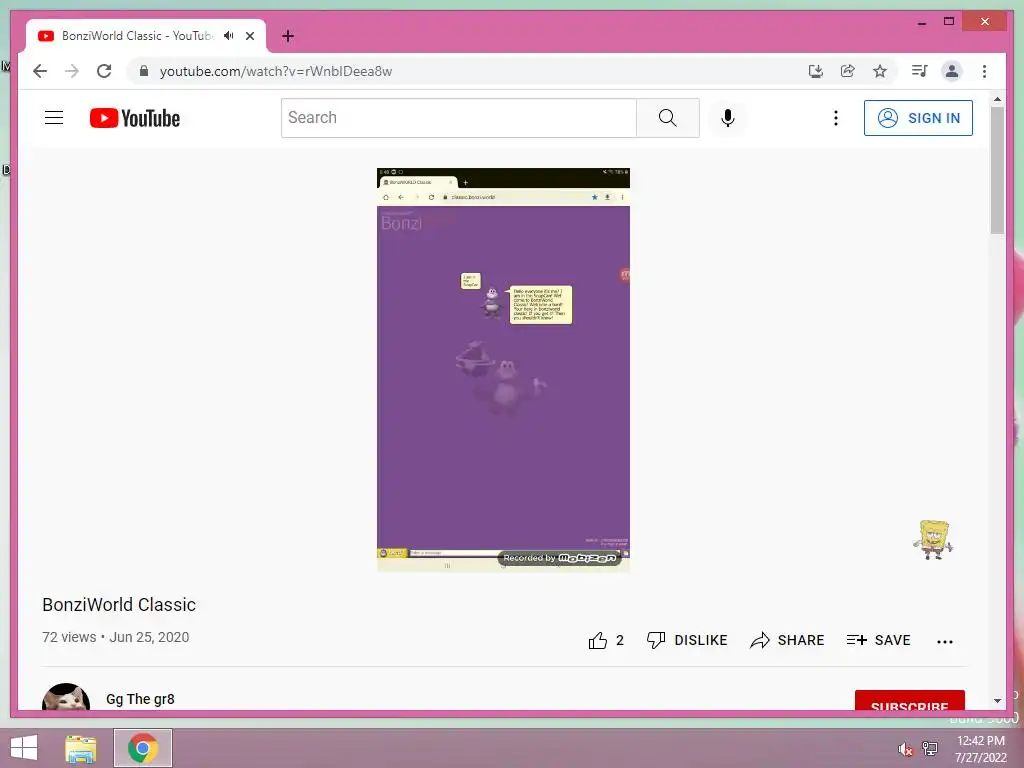Open Gg The gr8 channel name
Screen dimensions: 1024x768
pyautogui.click(x=140, y=699)
